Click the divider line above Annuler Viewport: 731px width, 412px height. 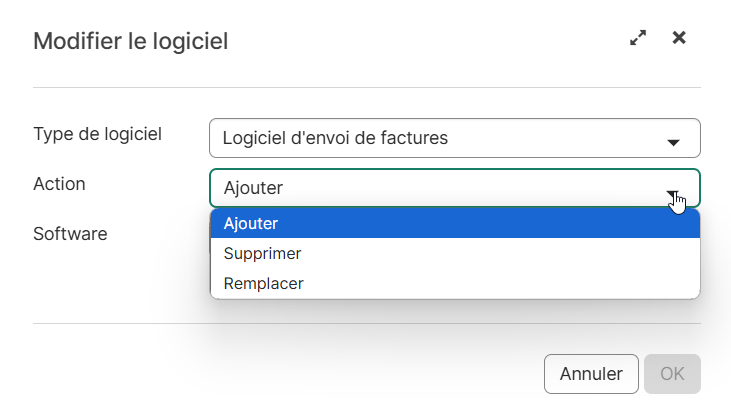point(366,324)
